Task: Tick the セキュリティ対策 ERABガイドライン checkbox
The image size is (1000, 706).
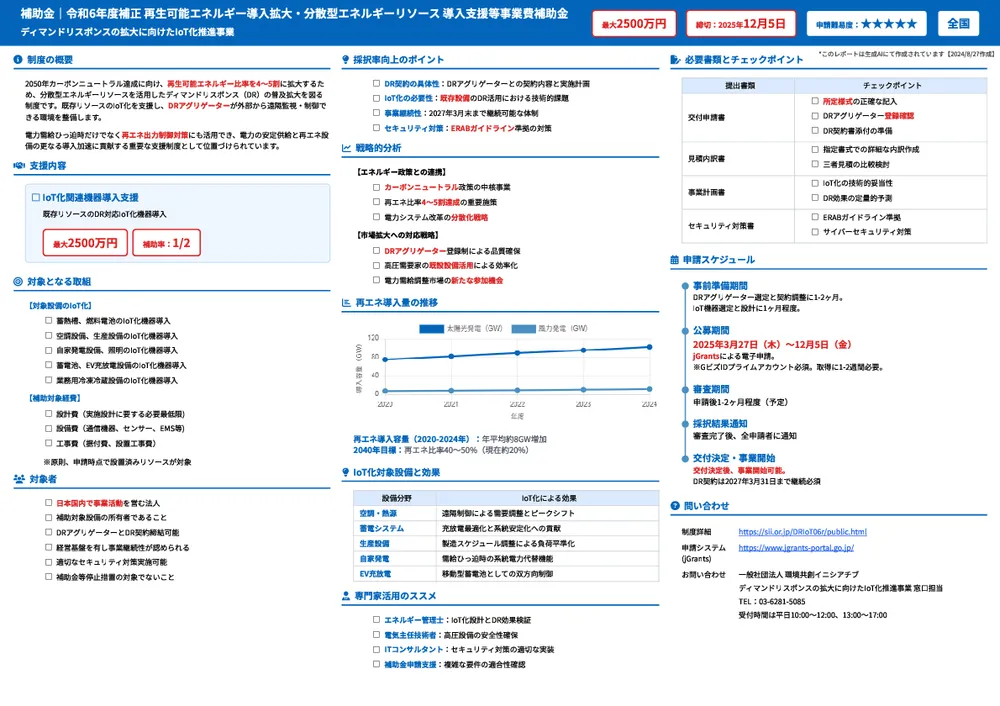Action: pos(376,128)
